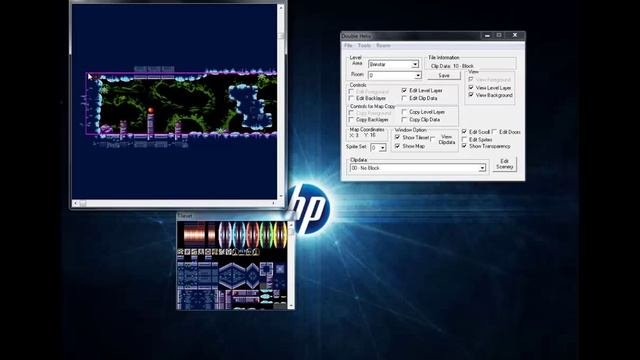Uncheck Show Tileset option
This screenshot has width=640, height=360.
click(398, 138)
